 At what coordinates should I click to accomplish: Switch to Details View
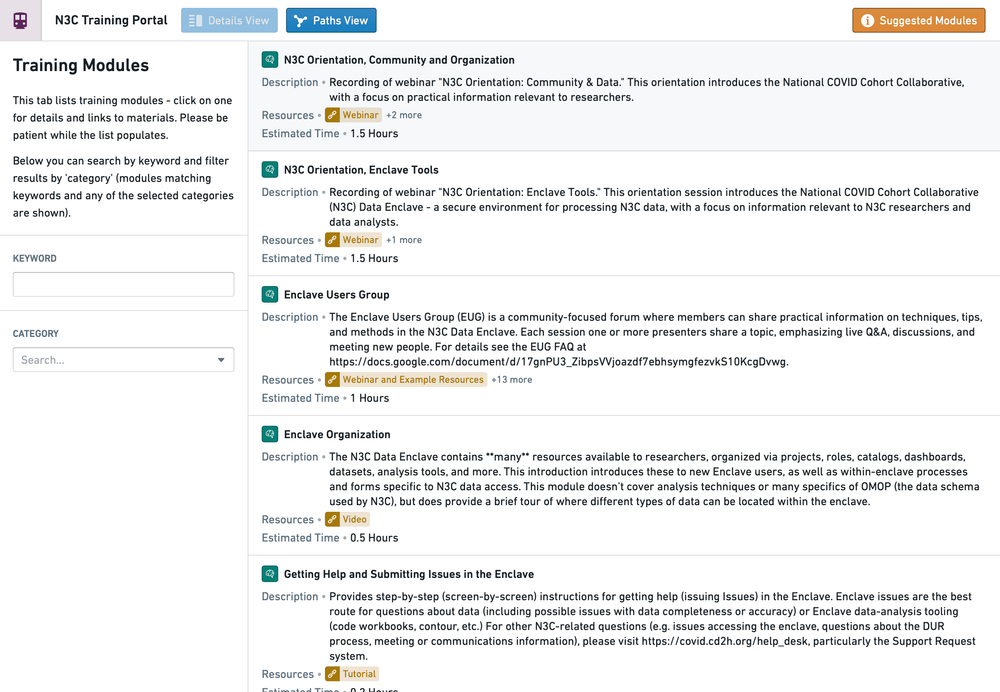(x=229, y=21)
